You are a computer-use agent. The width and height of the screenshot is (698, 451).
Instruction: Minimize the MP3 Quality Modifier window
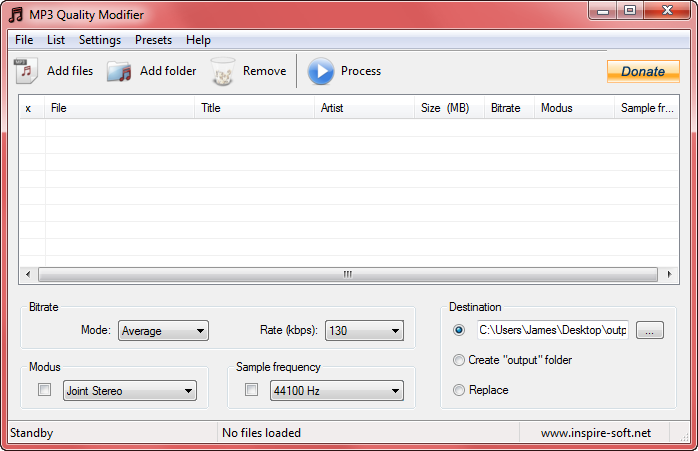[603, 11]
